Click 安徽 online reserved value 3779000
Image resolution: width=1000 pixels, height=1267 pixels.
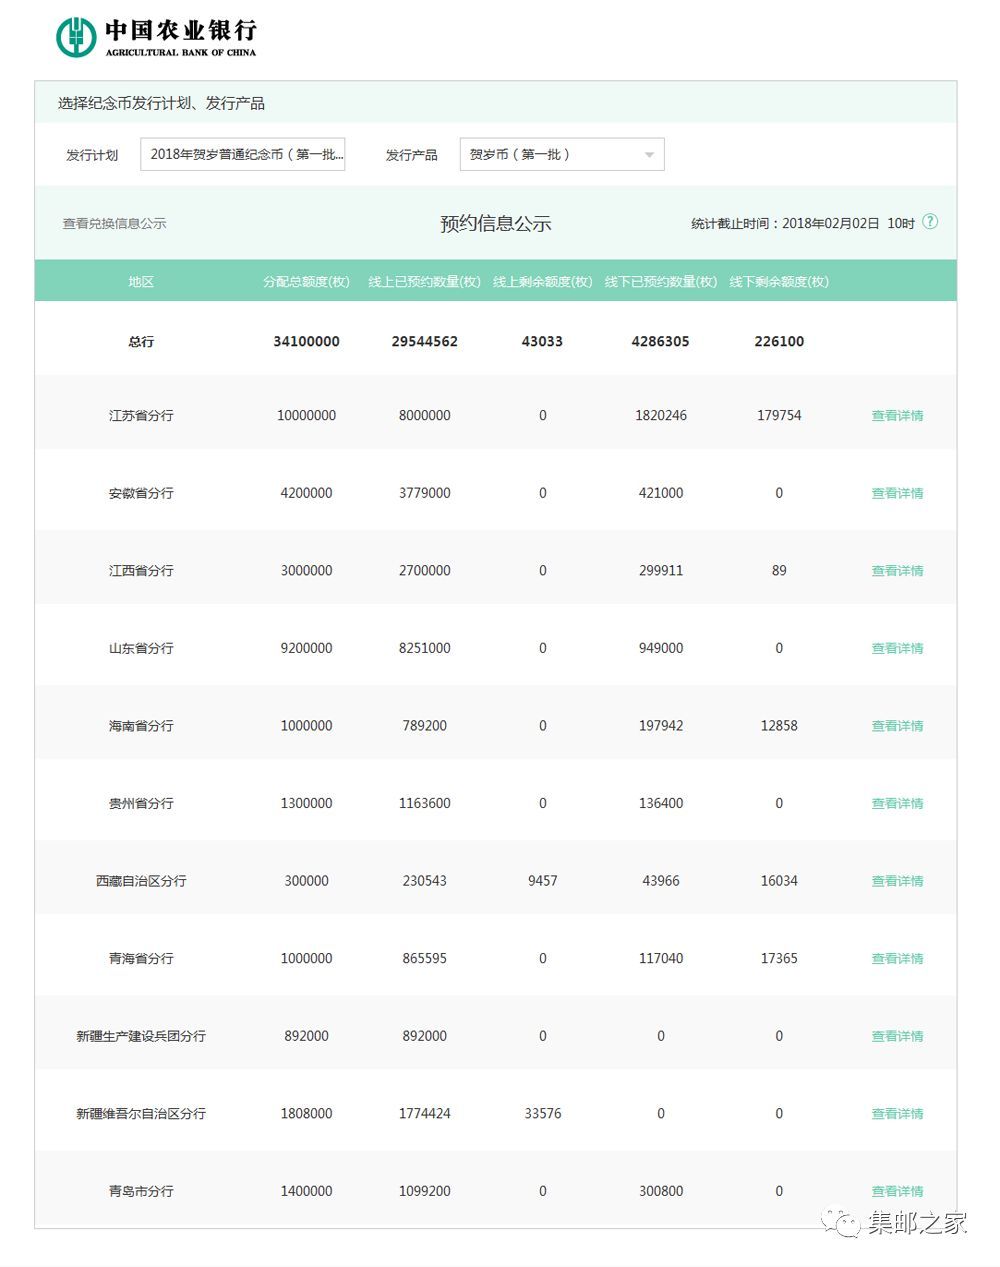(x=424, y=493)
